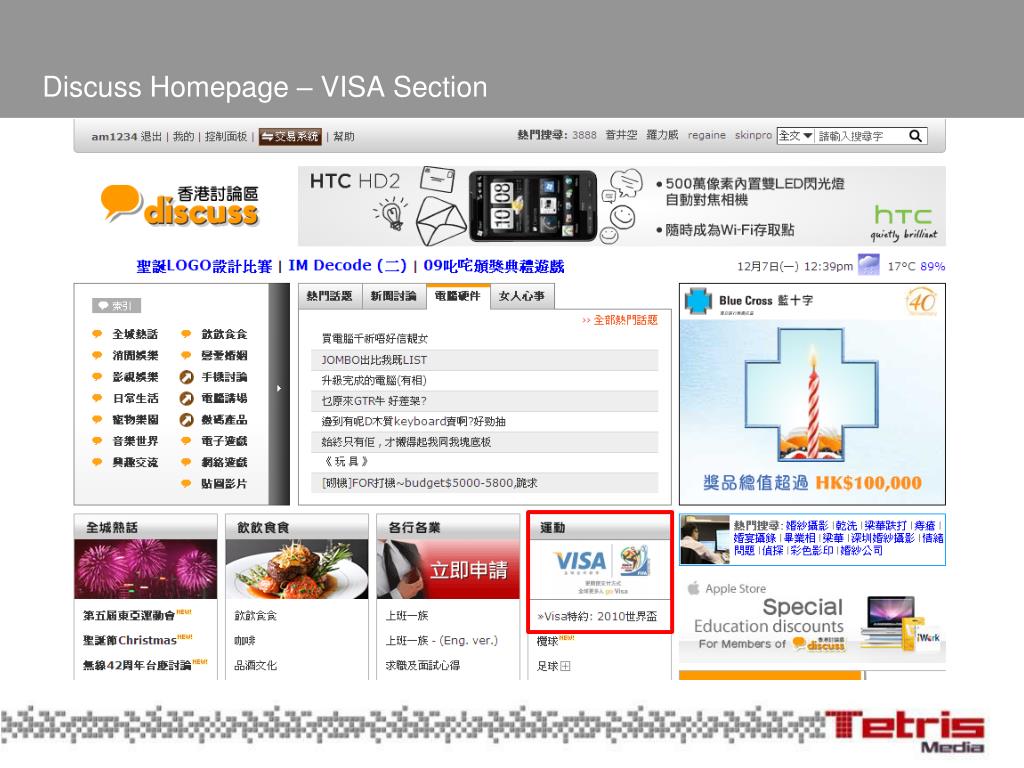Open 品酒文化 forum link
Screen dimensions: 1024x768
tap(255, 665)
